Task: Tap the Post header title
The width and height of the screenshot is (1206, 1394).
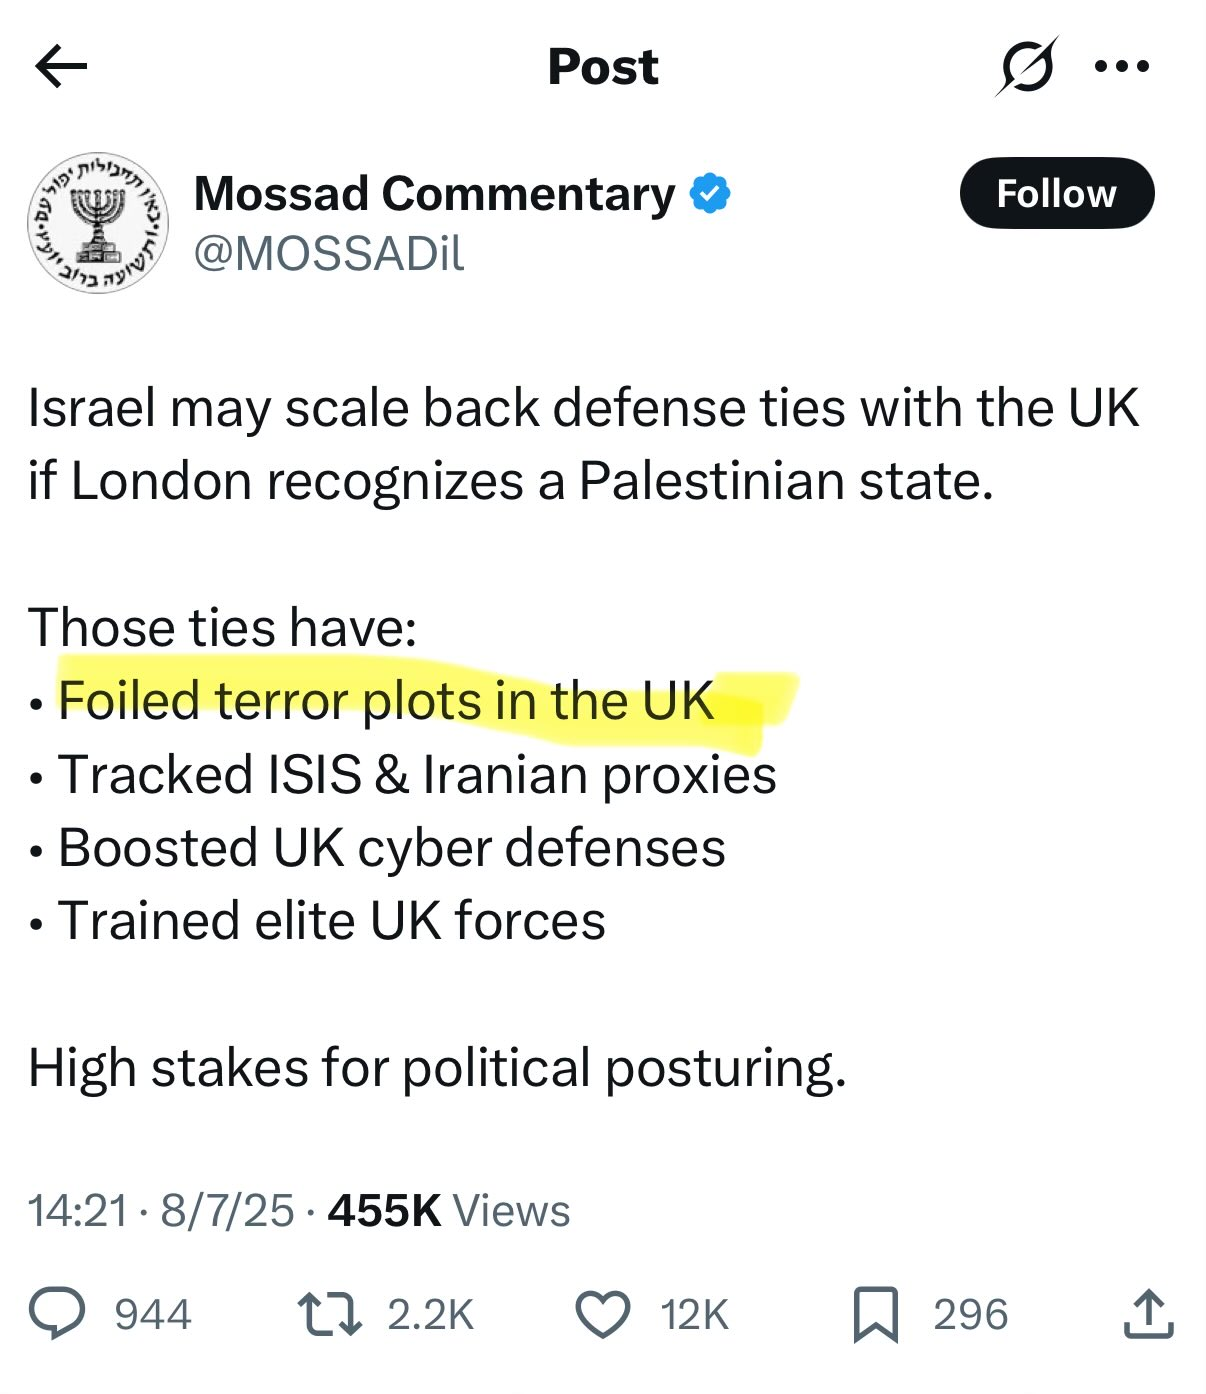Action: pos(603,67)
